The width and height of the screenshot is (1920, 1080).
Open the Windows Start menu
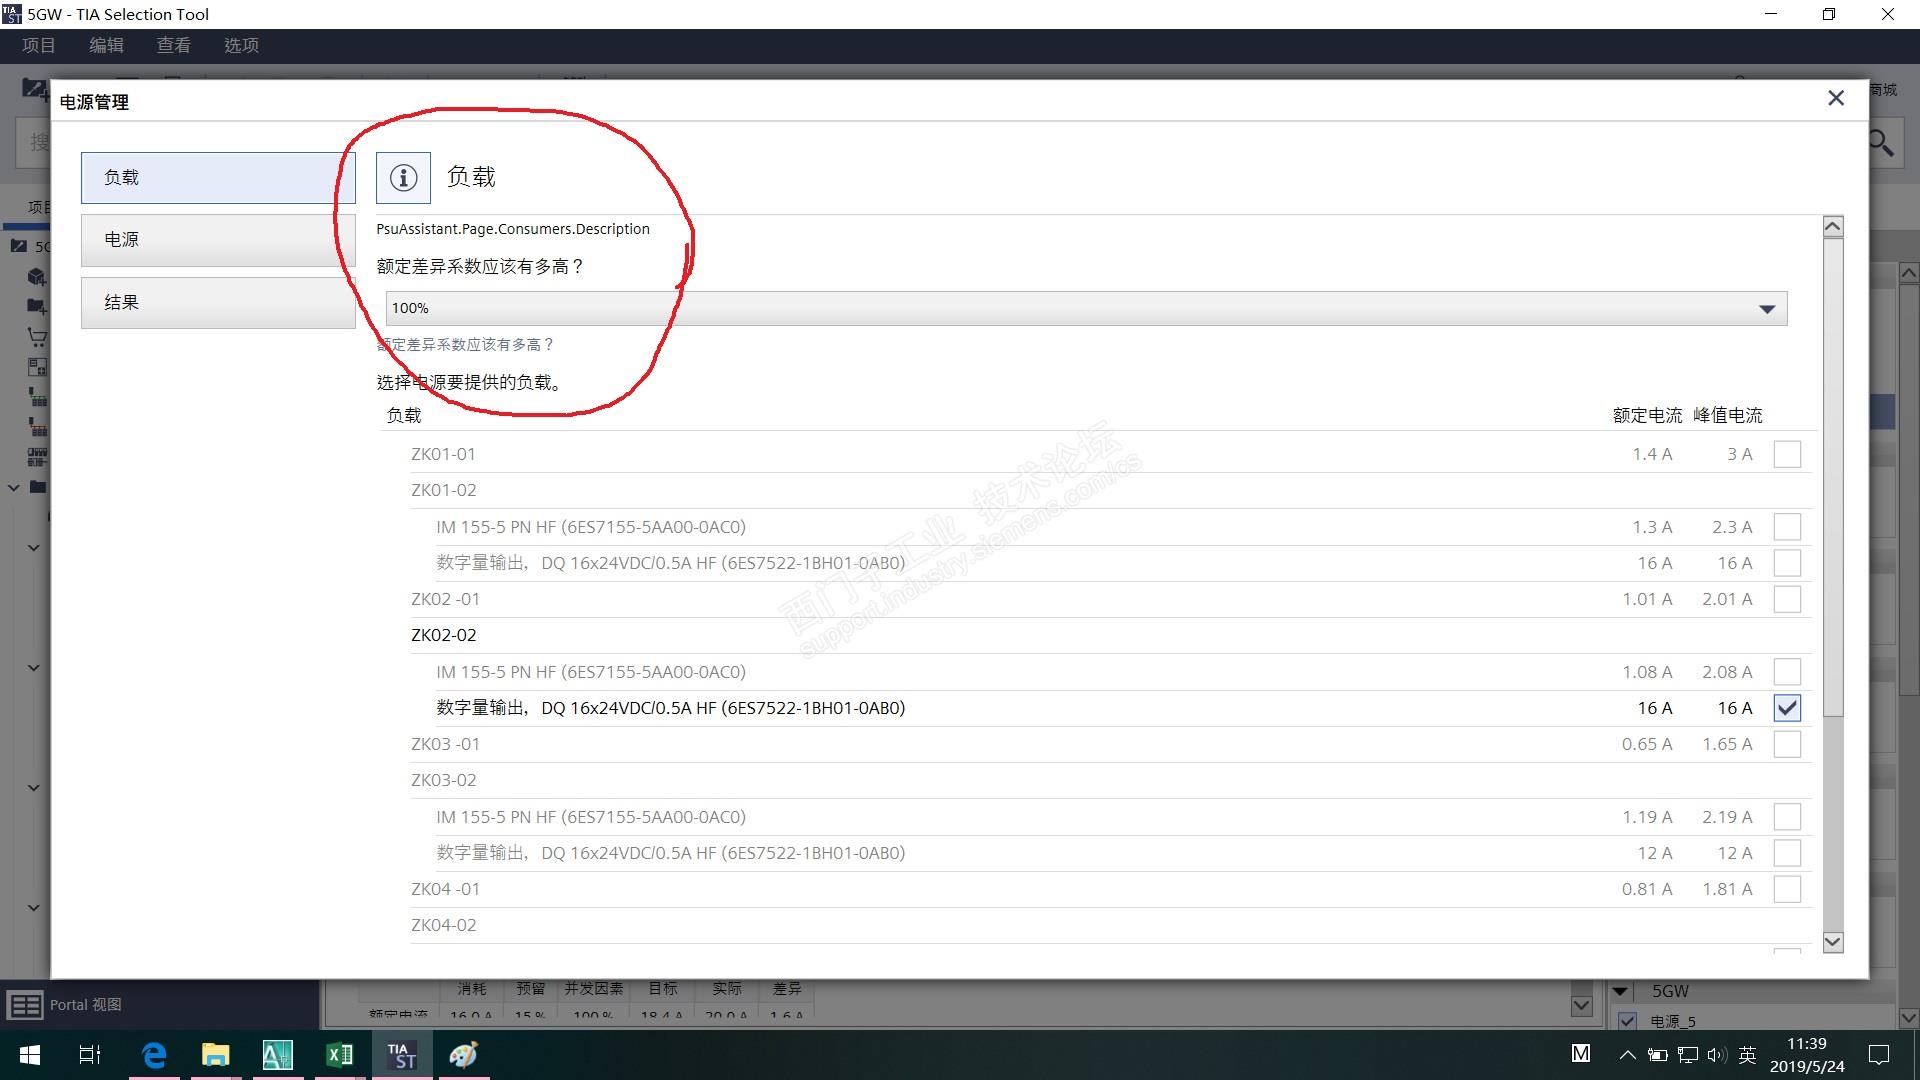[30, 1054]
